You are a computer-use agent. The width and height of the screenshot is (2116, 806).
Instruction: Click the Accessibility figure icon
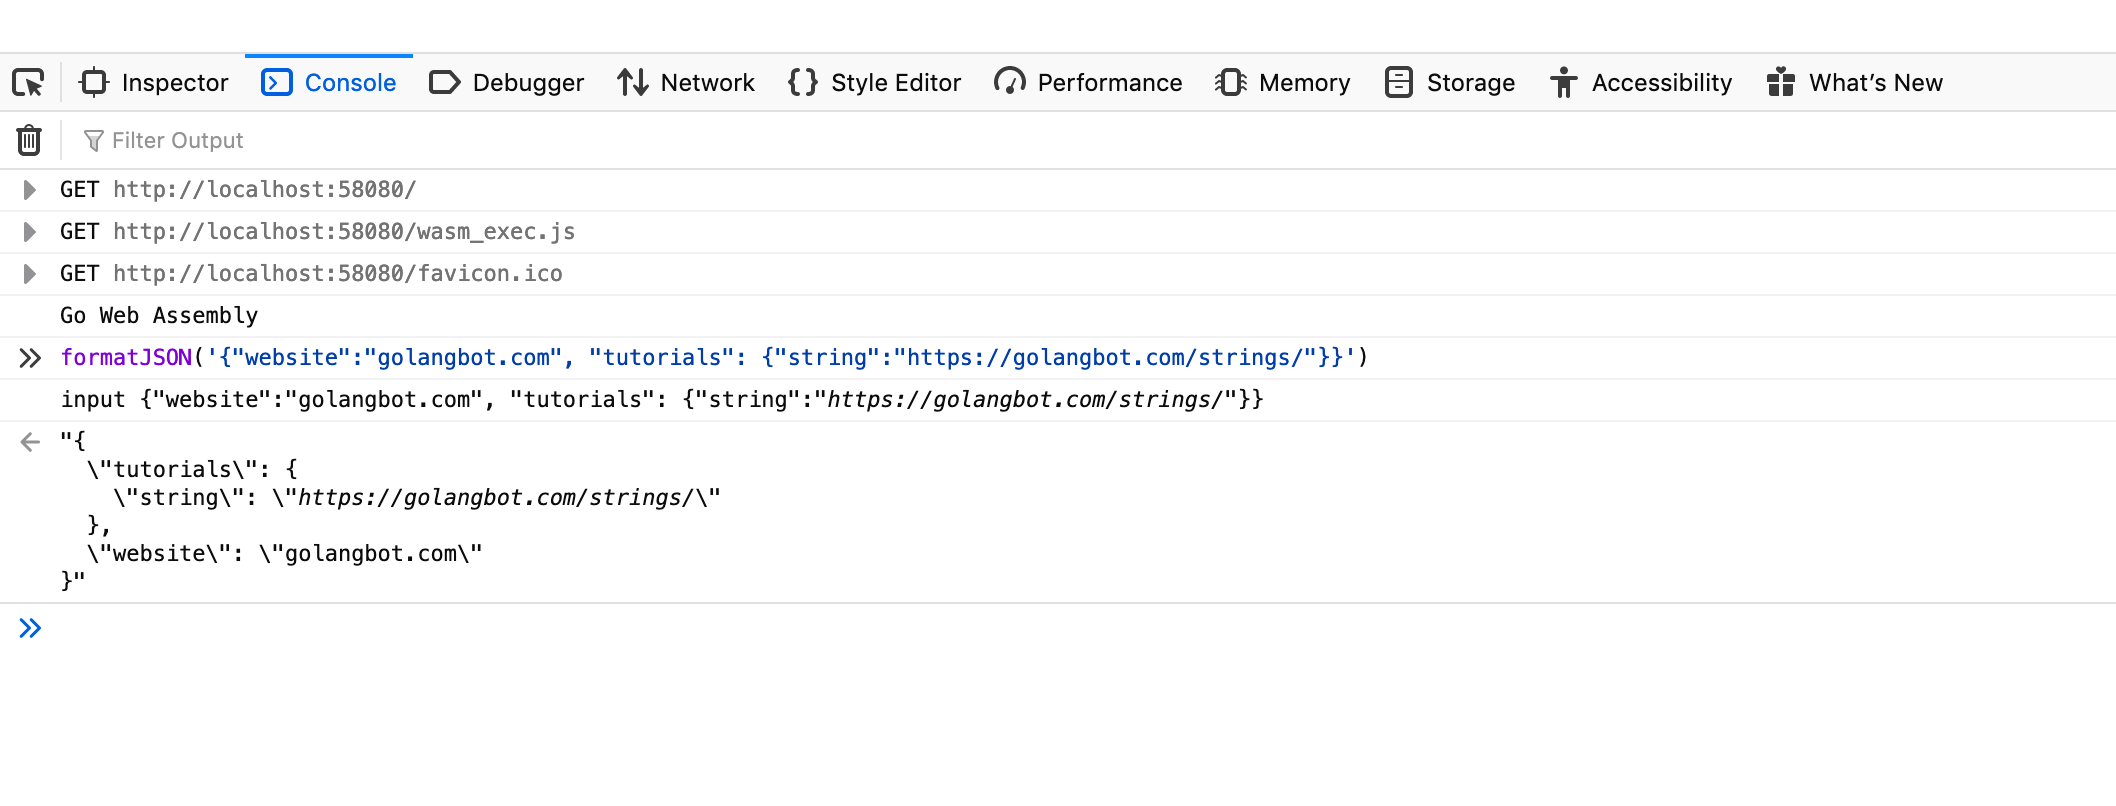pyautogui.click(x=1563, y=82)
